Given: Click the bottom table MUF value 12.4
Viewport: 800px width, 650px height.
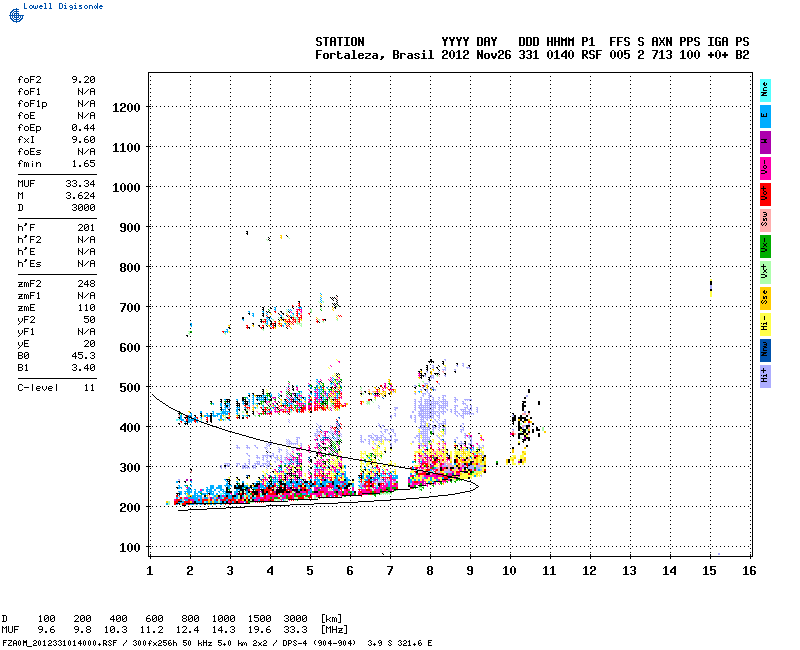Looking at the screenshot, I should pos(187,630).
